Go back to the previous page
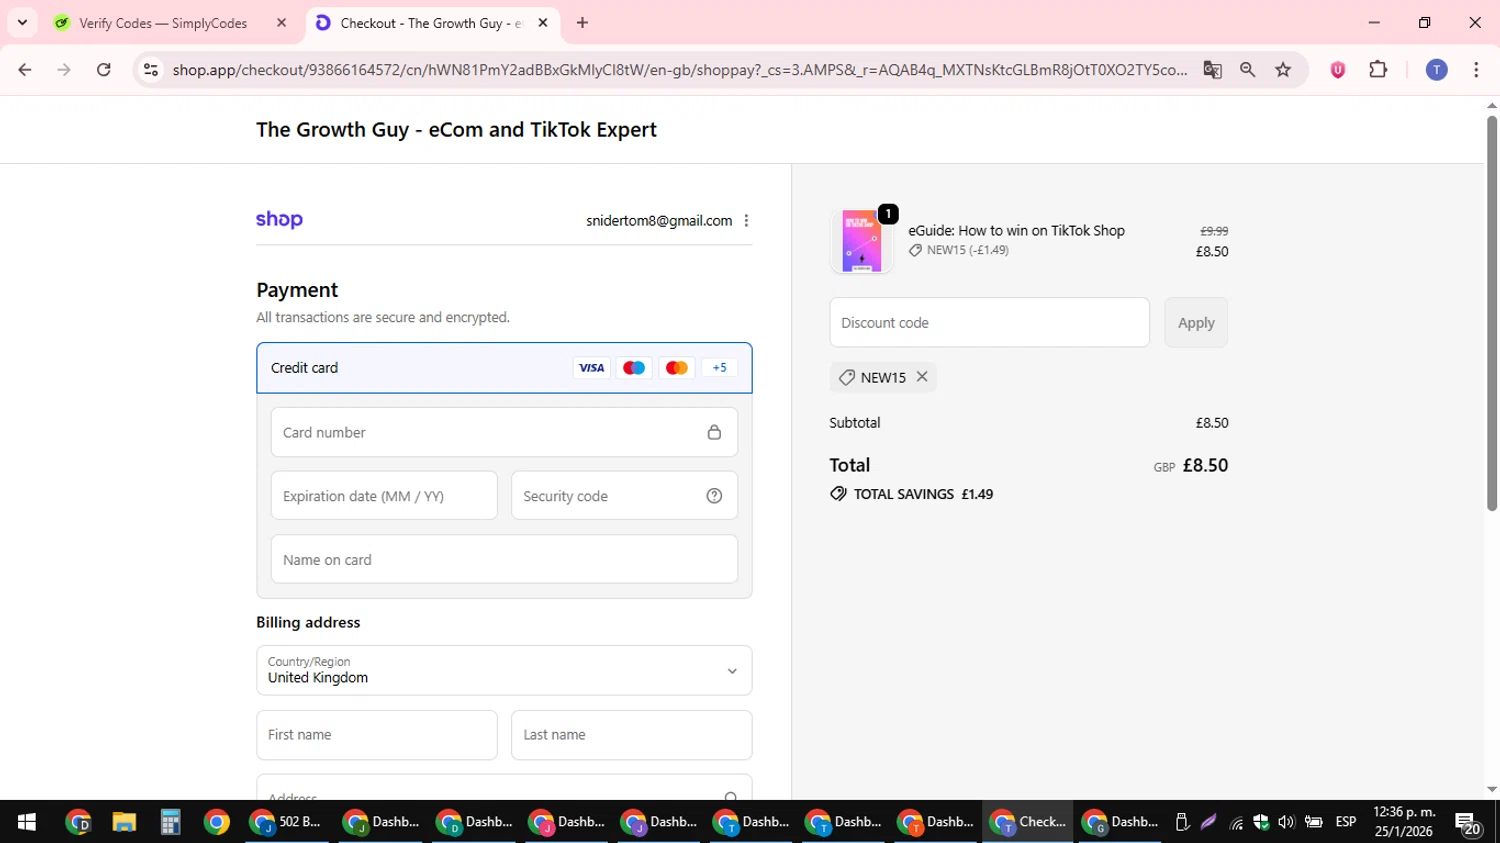1500x843 pixels. click(25, 70)
